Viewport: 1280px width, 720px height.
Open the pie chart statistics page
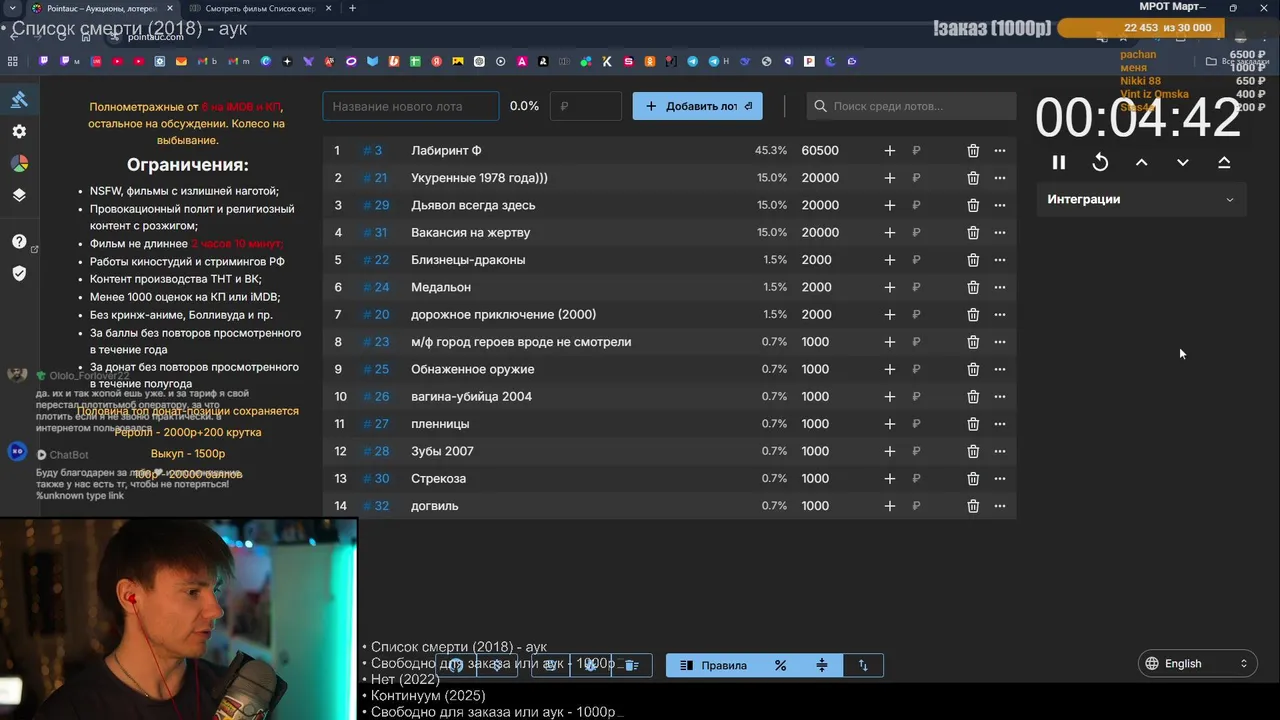point(19,163)
